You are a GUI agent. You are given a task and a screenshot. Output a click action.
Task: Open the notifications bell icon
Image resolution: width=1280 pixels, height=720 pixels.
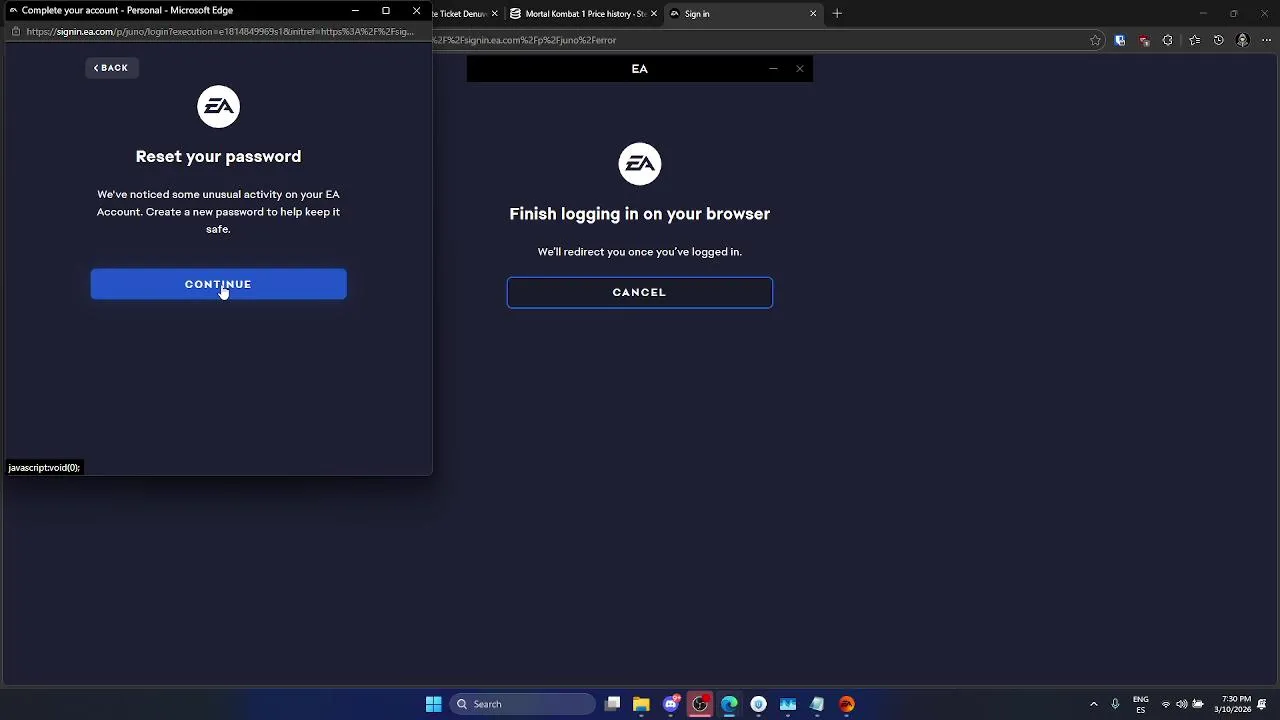pos(1263,704)
